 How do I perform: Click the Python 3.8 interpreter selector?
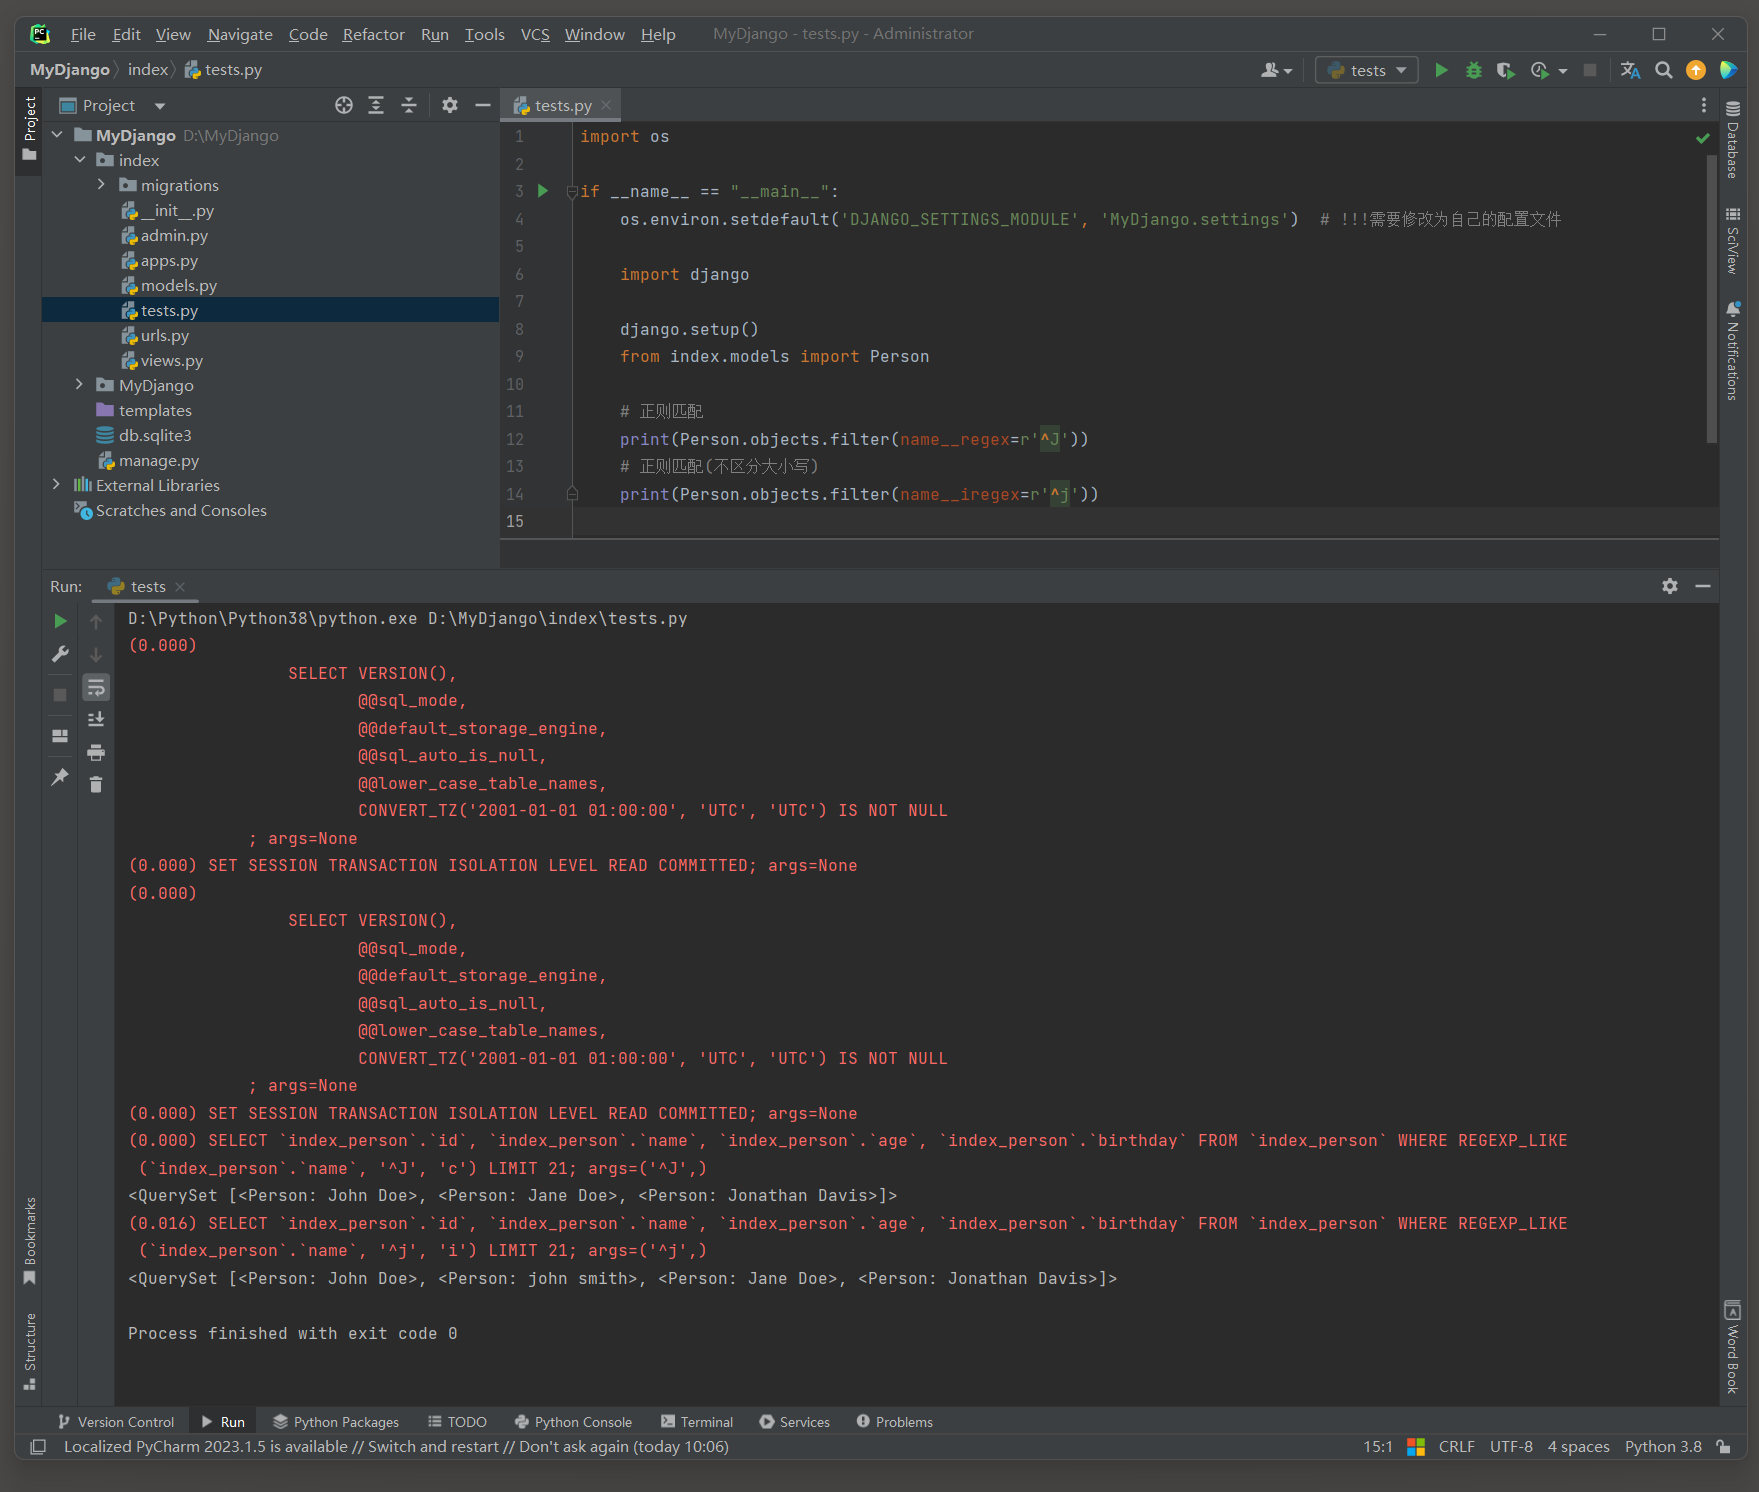(x=1663, y=1447)
